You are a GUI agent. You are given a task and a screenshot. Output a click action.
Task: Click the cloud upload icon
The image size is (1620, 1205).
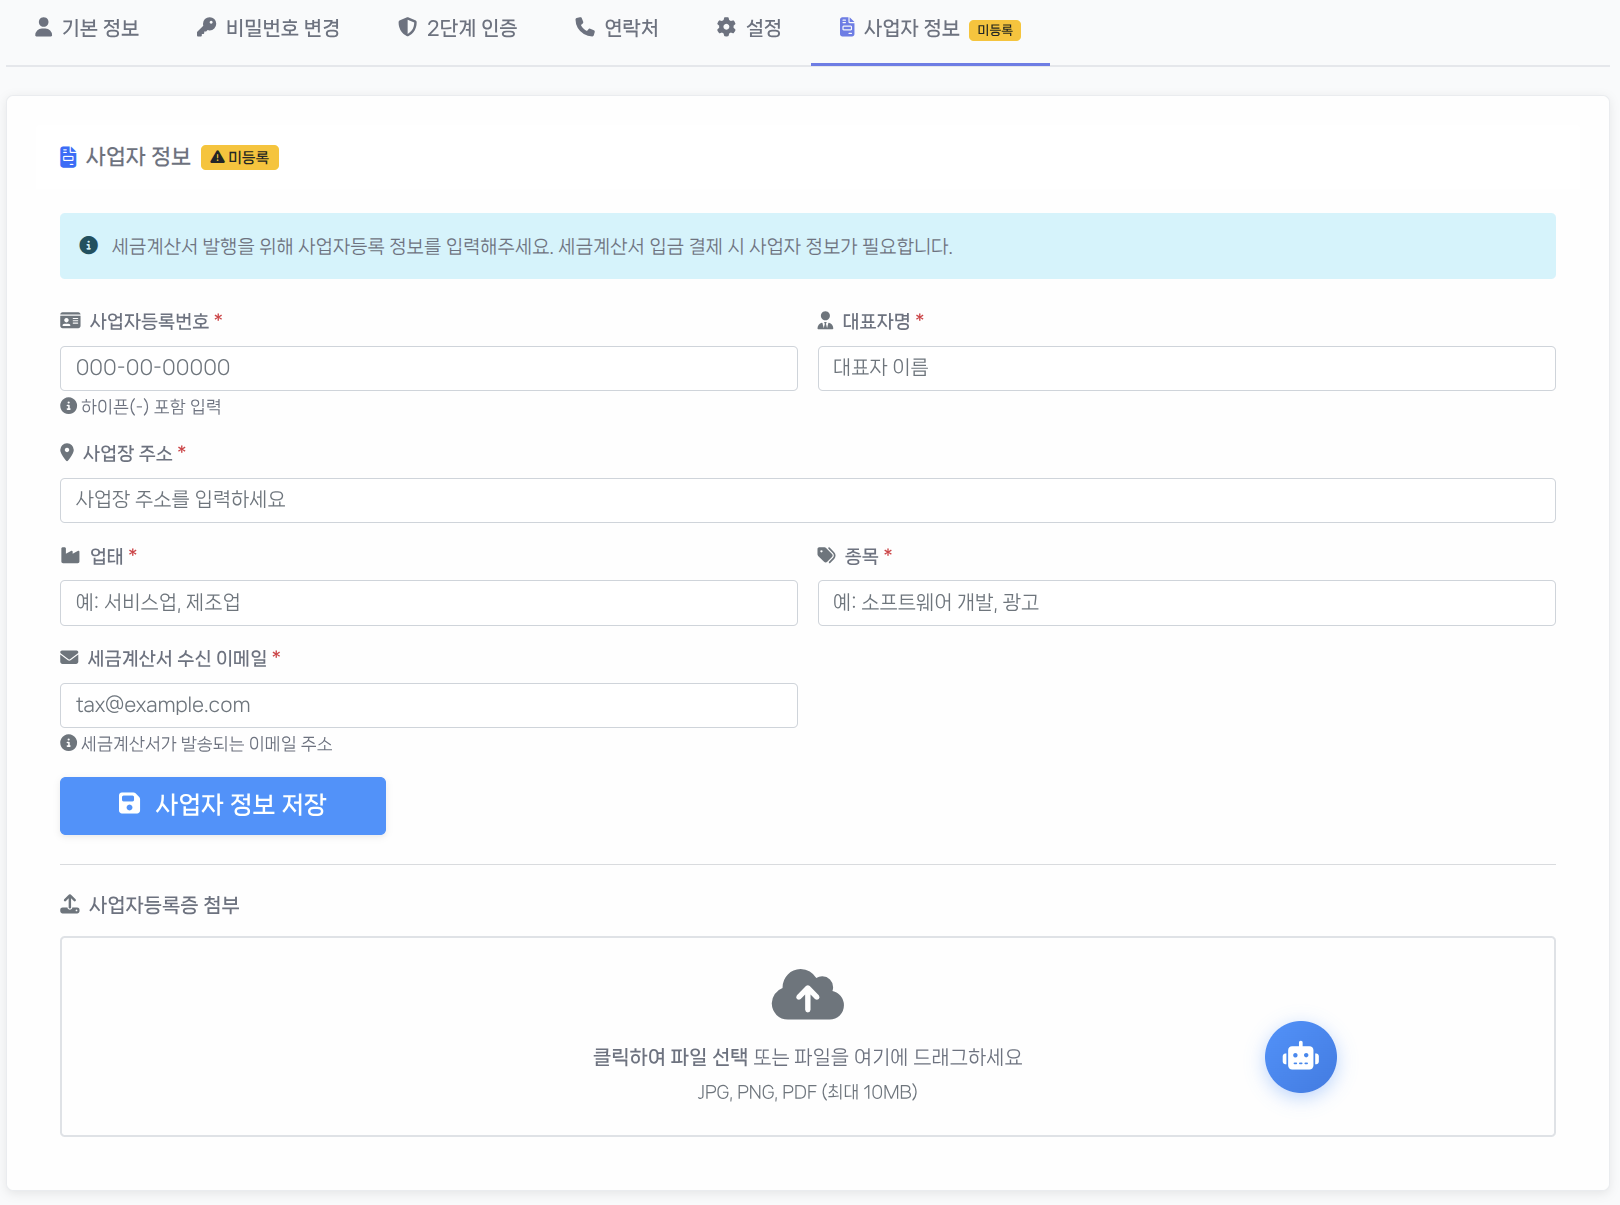click(x=807, y=995)
